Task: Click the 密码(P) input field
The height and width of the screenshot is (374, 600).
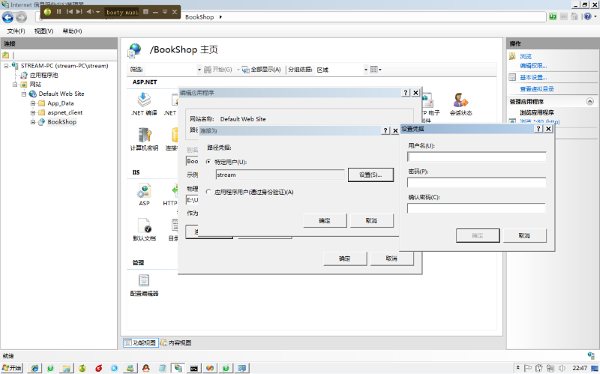Action: coord(476,183)
